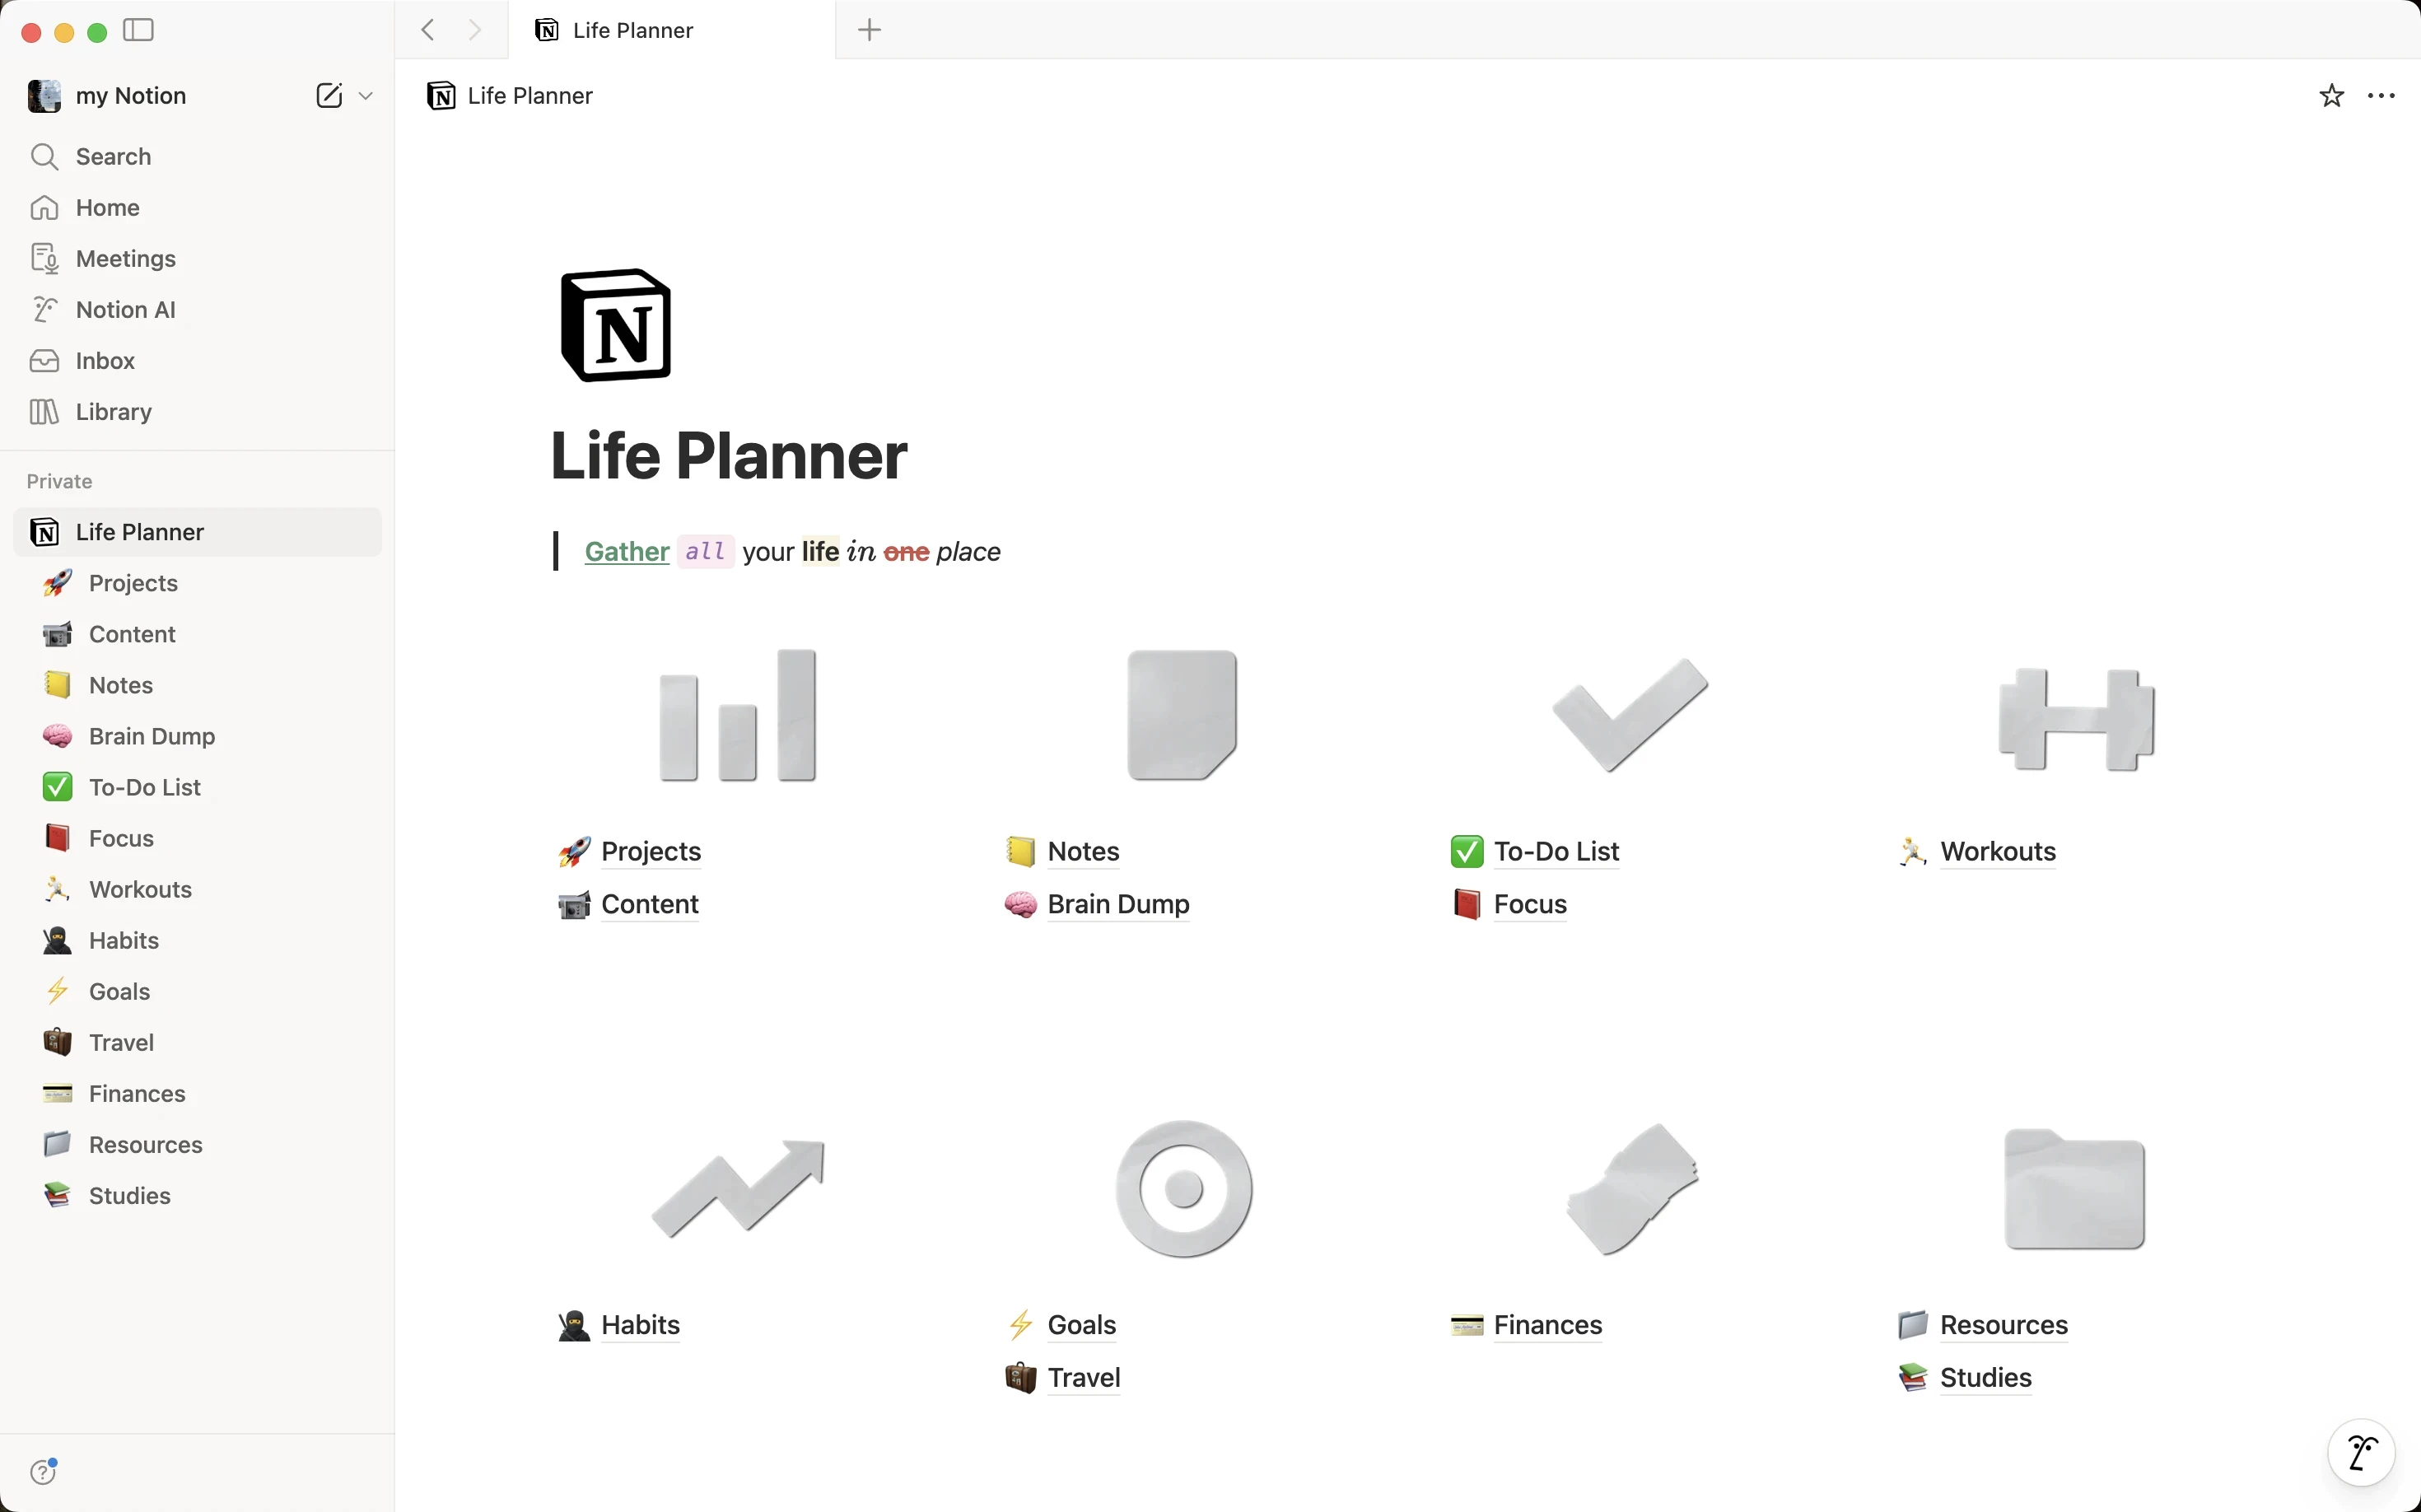Viewport: 2421px width, 1512px height.
Task: Click the Search icon in sidebar
Action: [44, 157]
